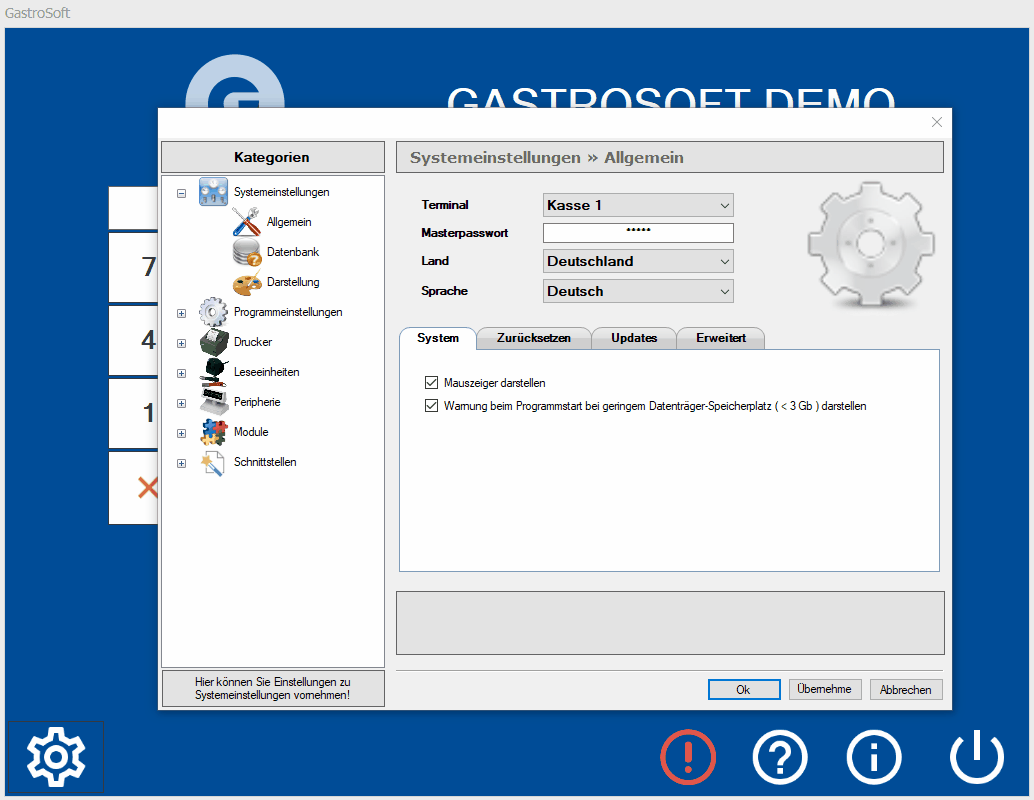
Task: Open the Sprache dropdown showing Deutsch
Action: (638, 291)
